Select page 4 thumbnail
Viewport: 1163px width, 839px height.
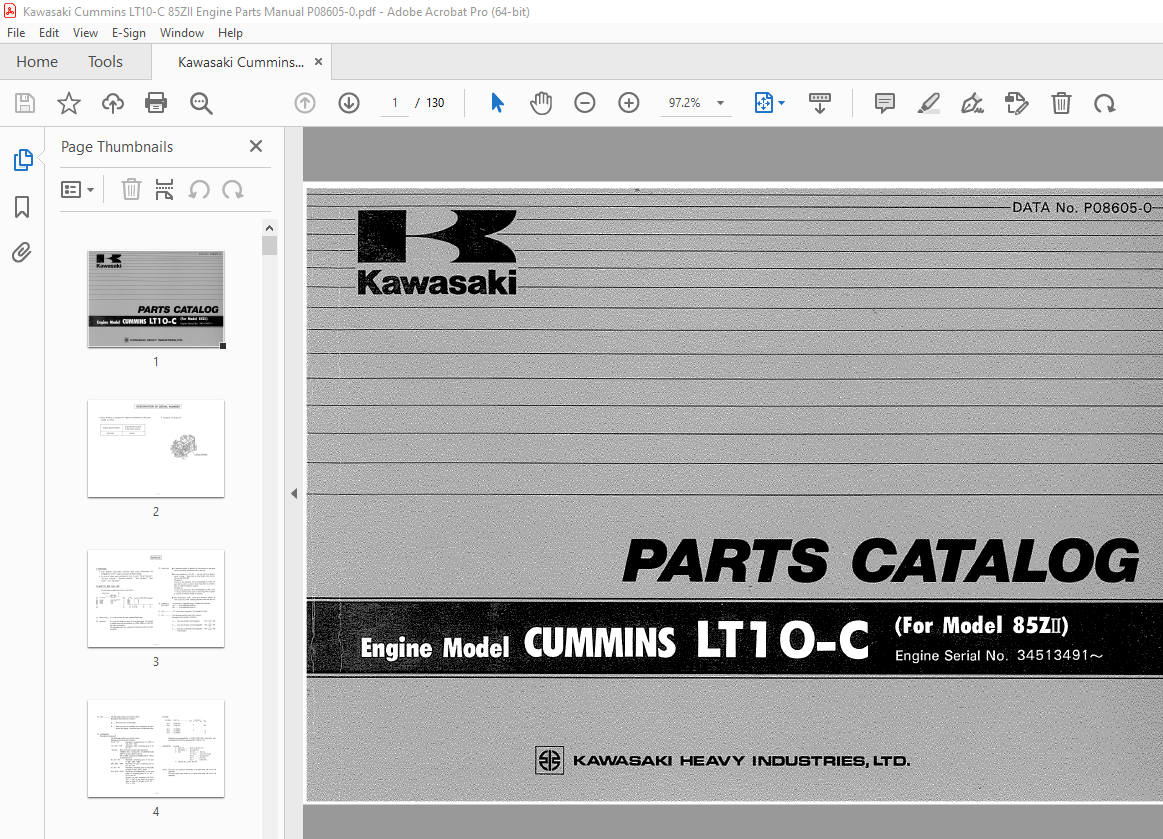point(156,748)
